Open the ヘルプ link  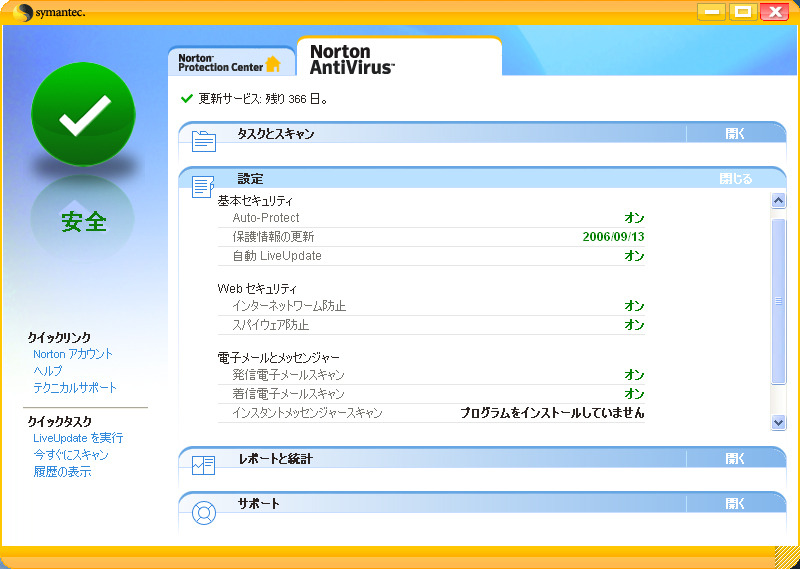(47, 370)
